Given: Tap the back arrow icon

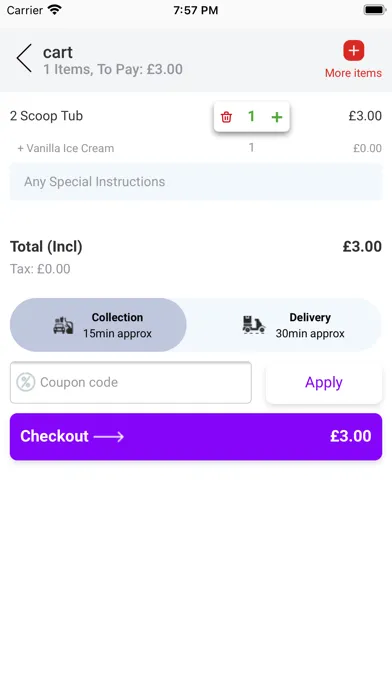Looking at the screenshot, I should click(x=24, y=58).
